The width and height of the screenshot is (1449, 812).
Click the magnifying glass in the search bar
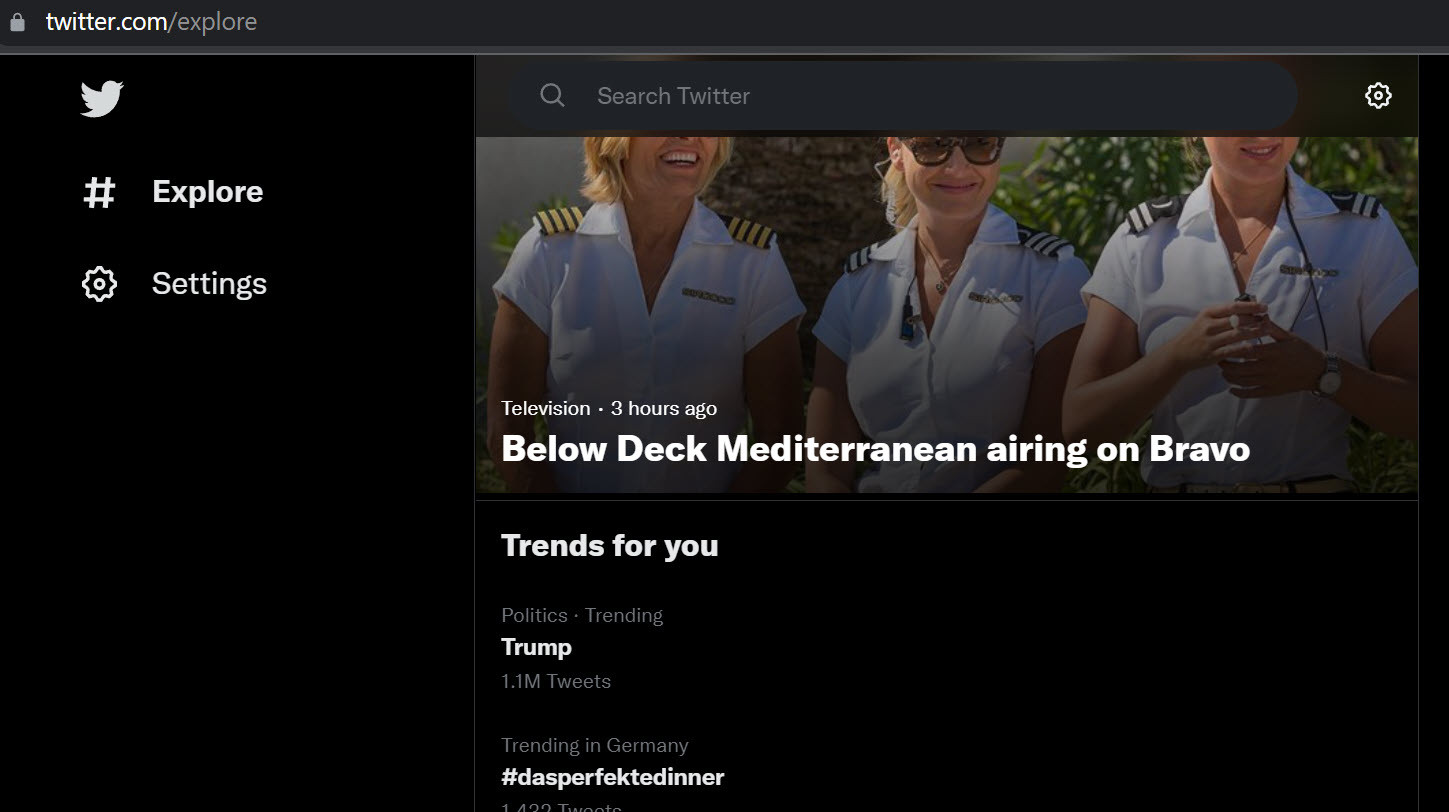coord(552,96)
